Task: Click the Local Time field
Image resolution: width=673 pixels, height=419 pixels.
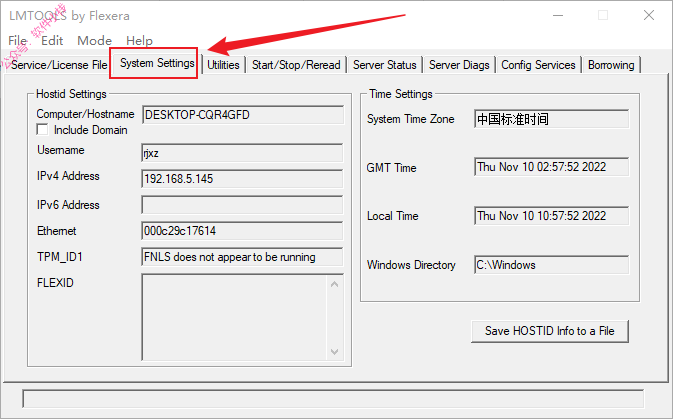Action: tap(552, 216)
